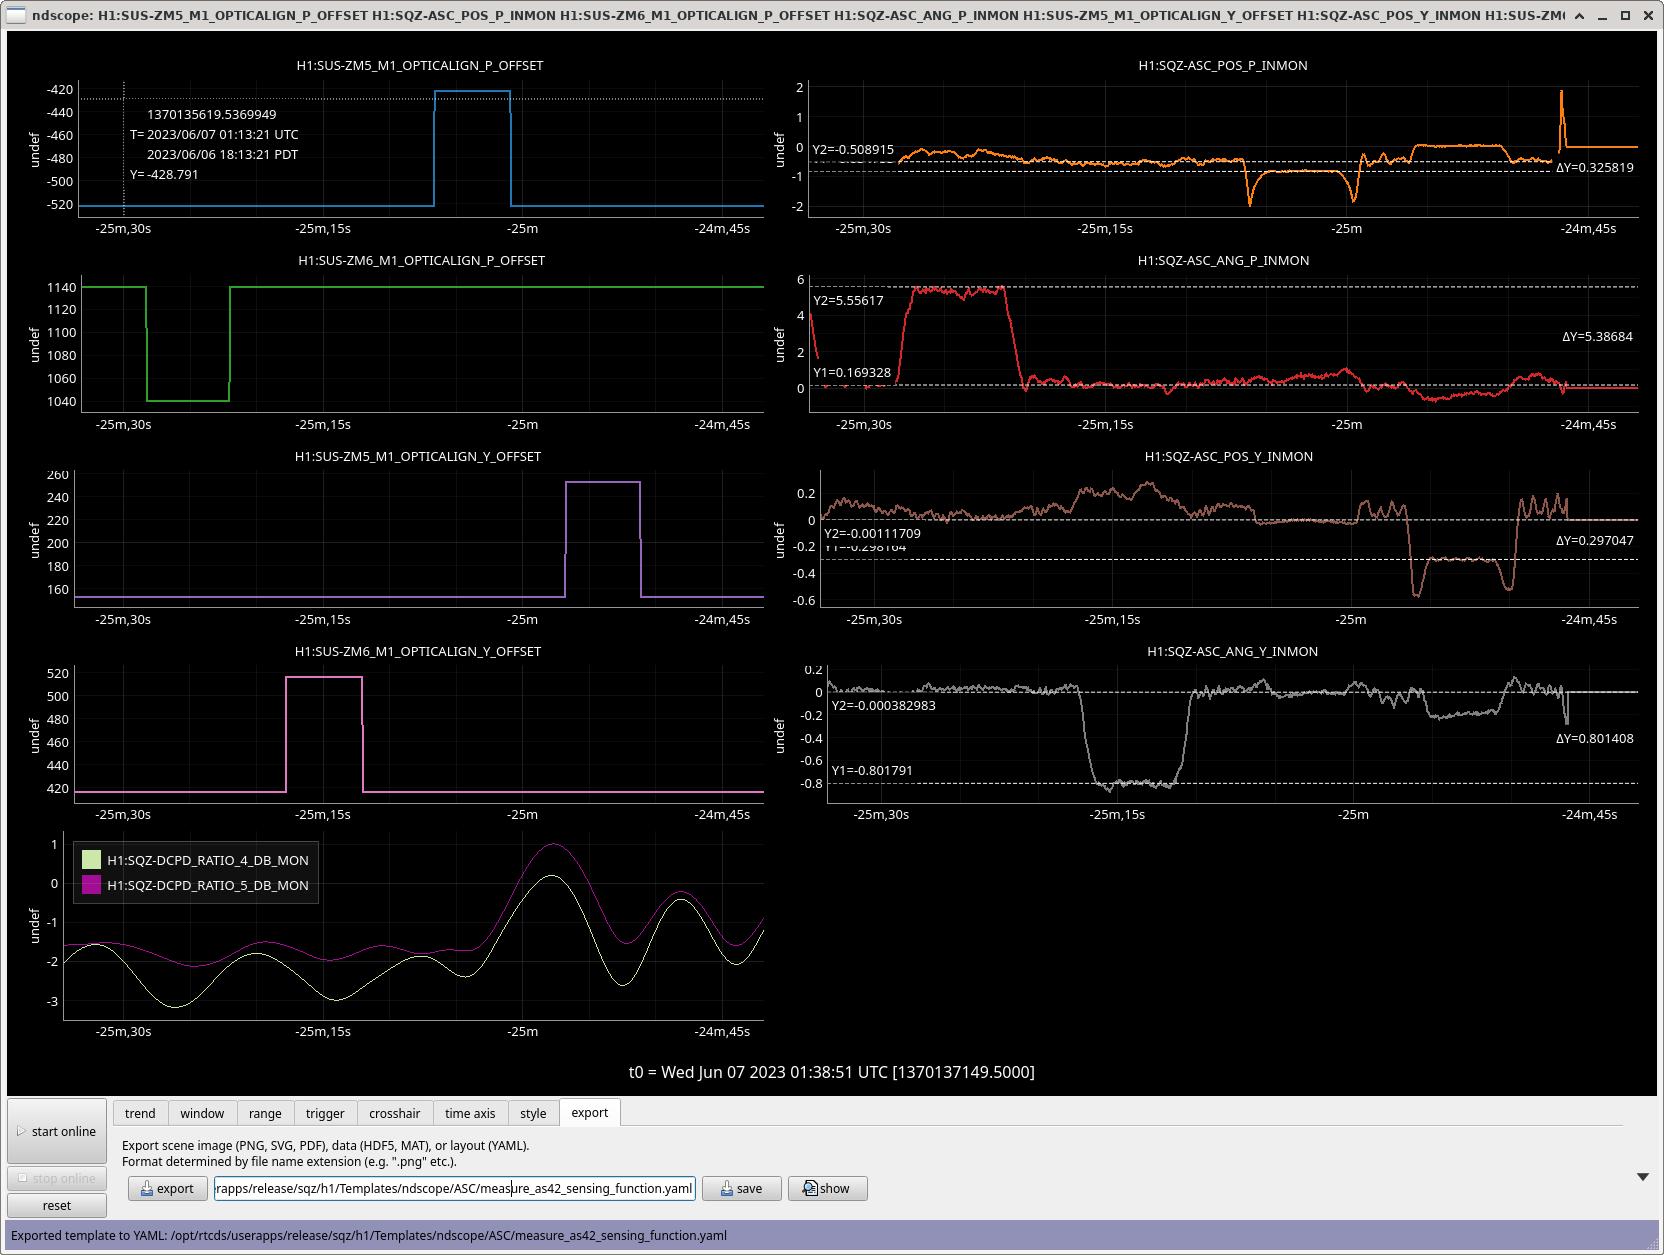
Task: Switch to the trend tab
Action: tap(140, 1113)
